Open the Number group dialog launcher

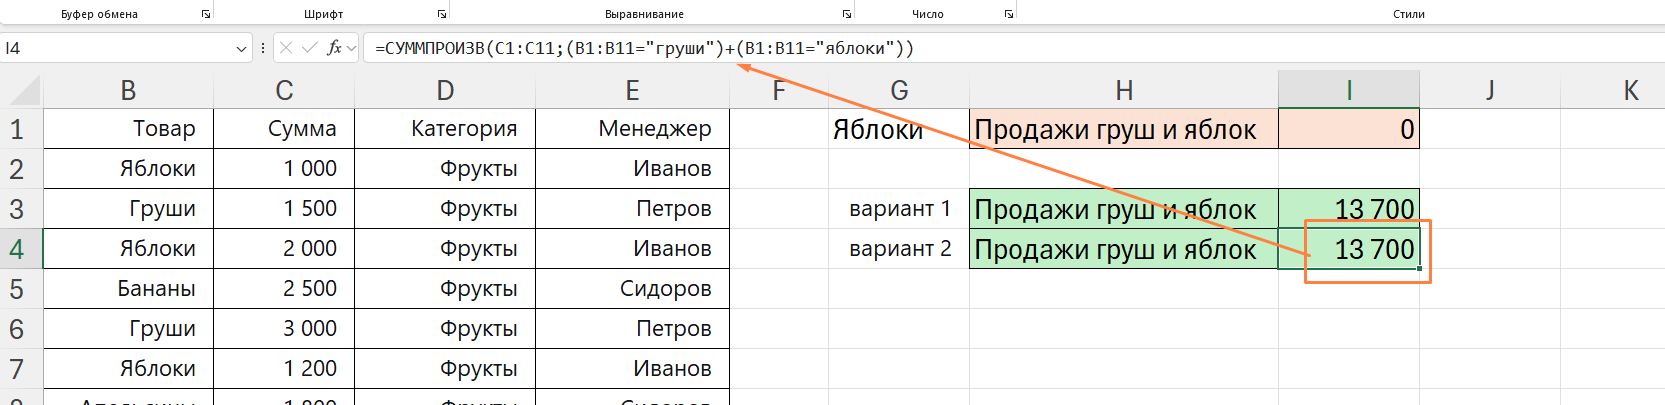1009,14
